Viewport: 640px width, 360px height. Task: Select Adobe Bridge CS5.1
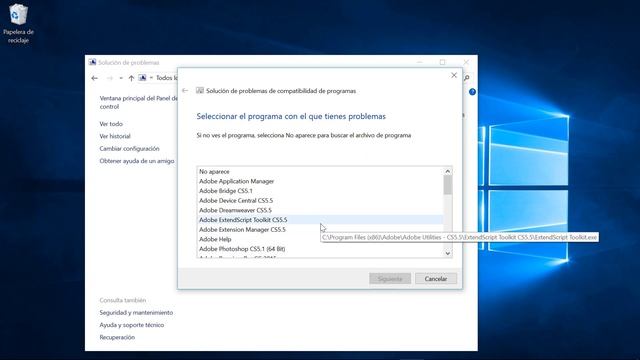[x=320, y=191]
